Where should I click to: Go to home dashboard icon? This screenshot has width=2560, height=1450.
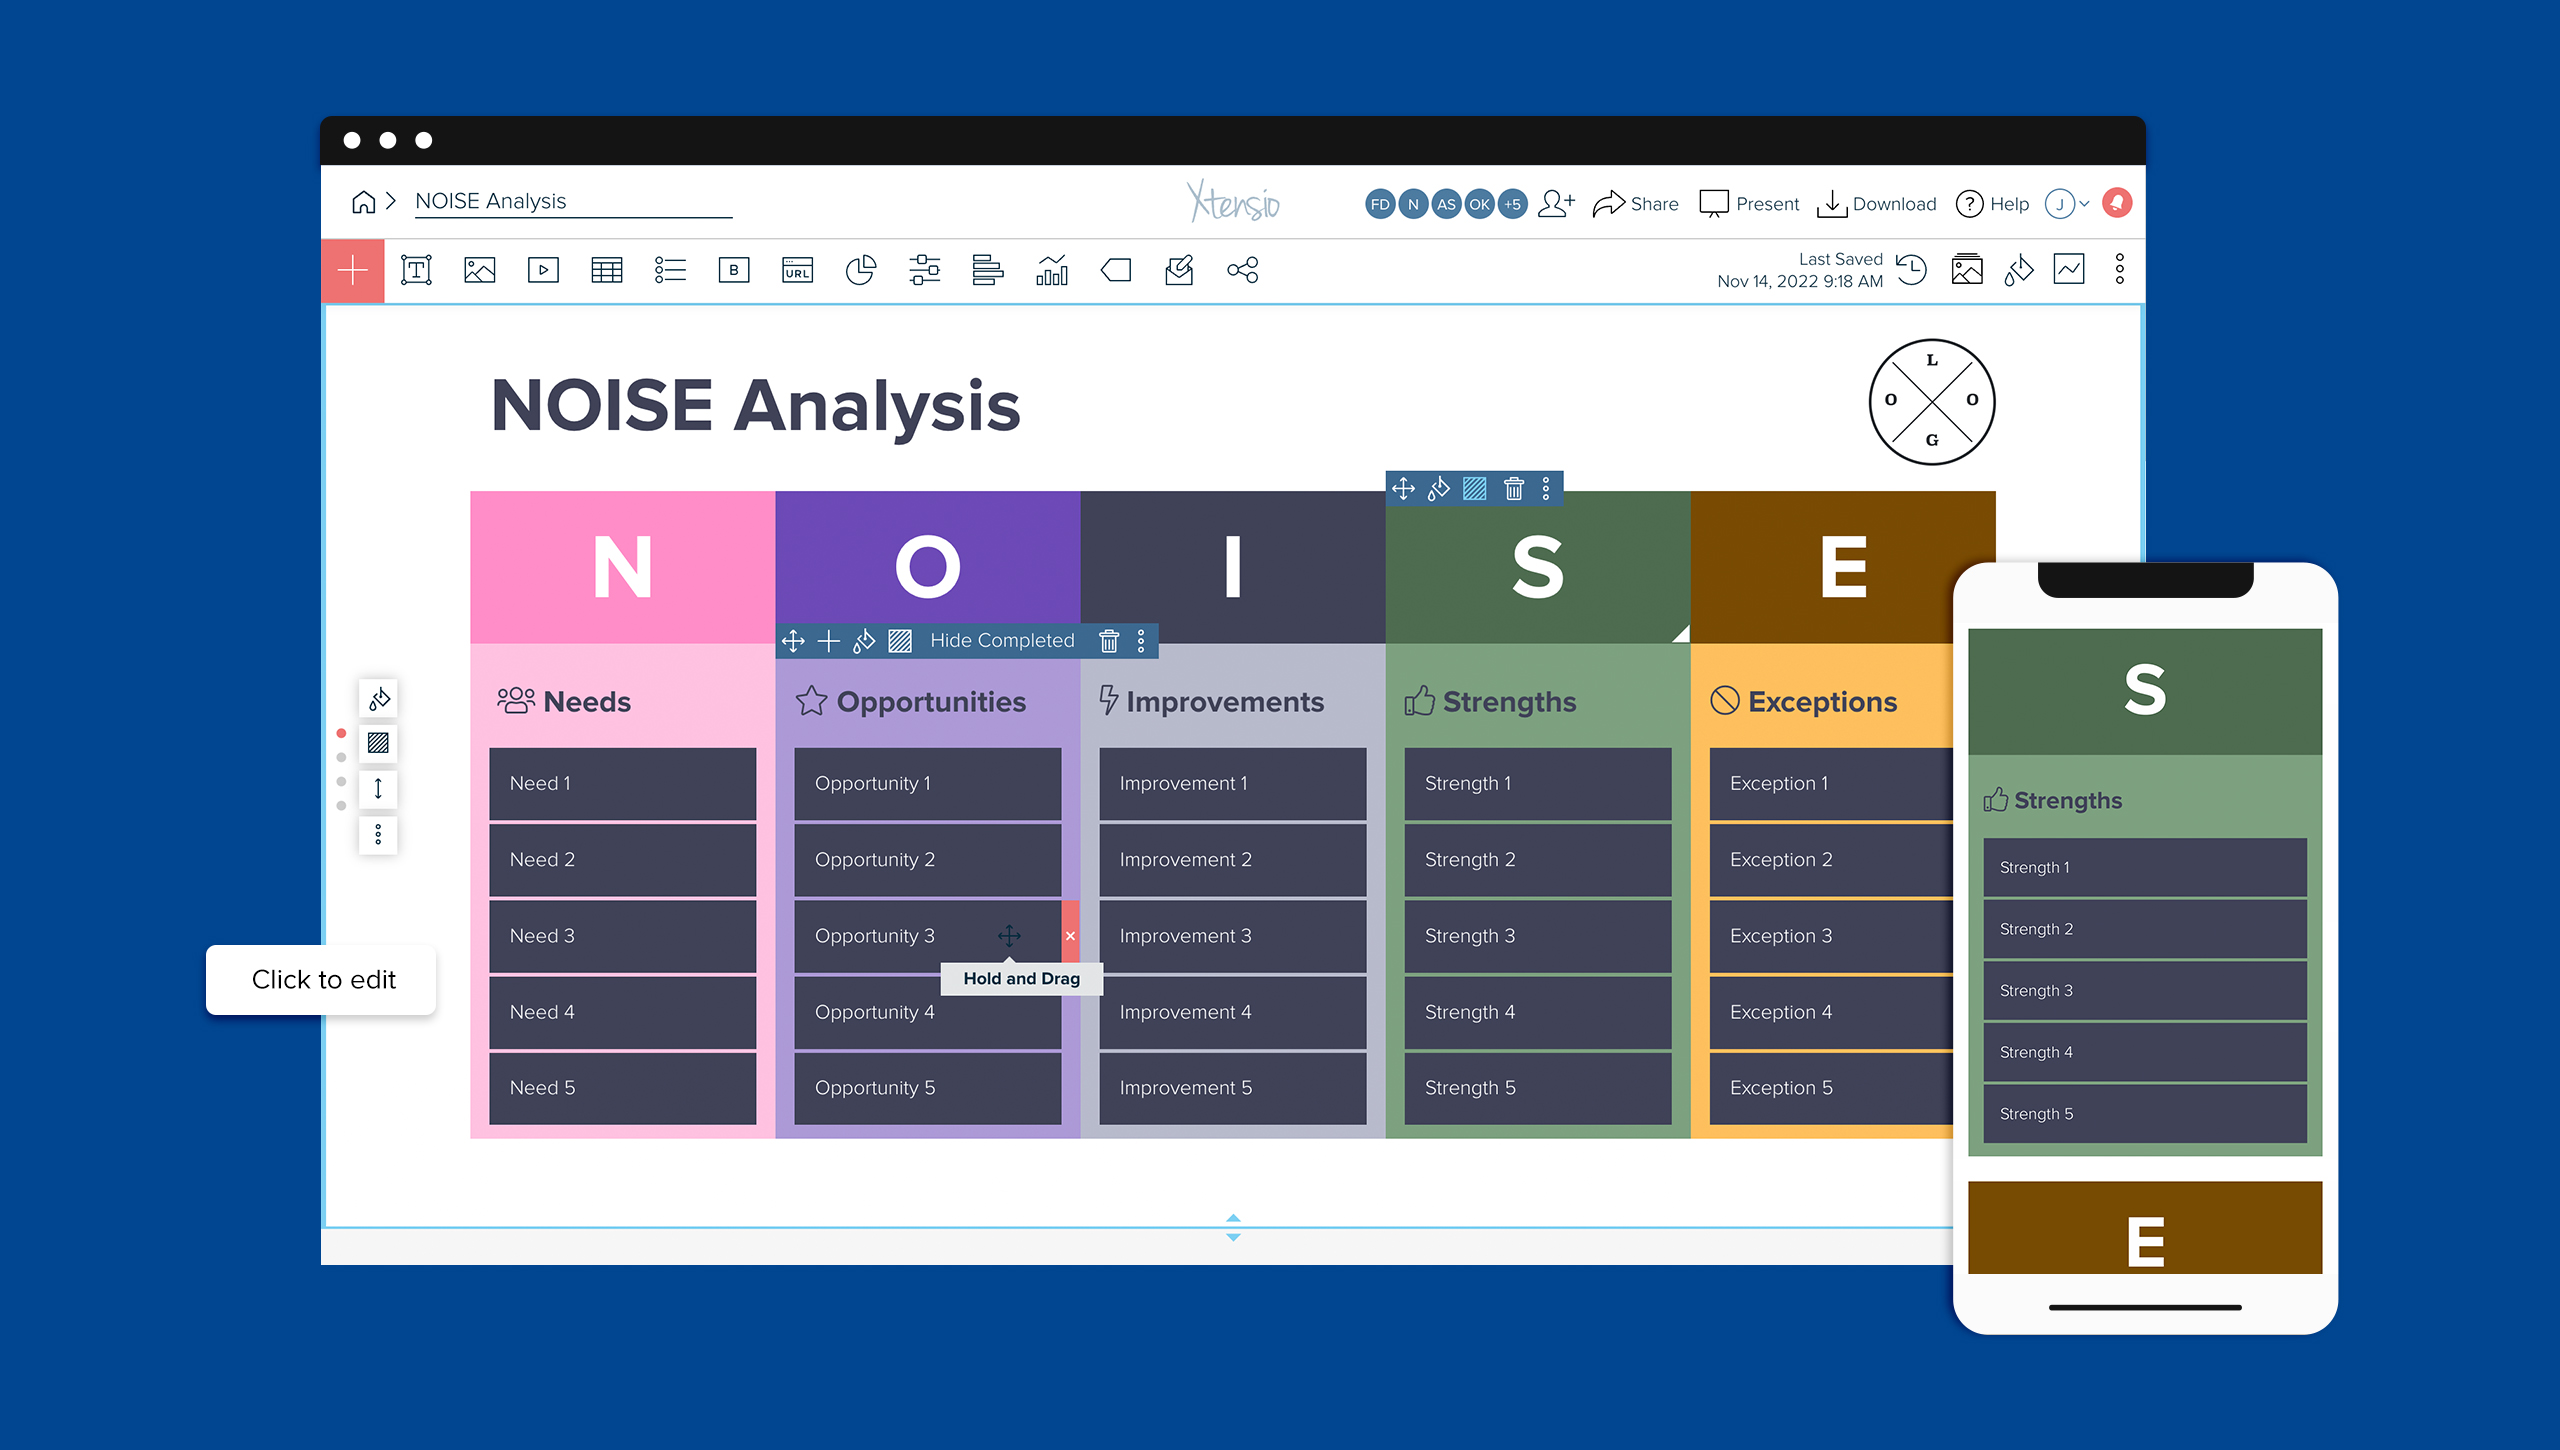click(x=364, y=202)
